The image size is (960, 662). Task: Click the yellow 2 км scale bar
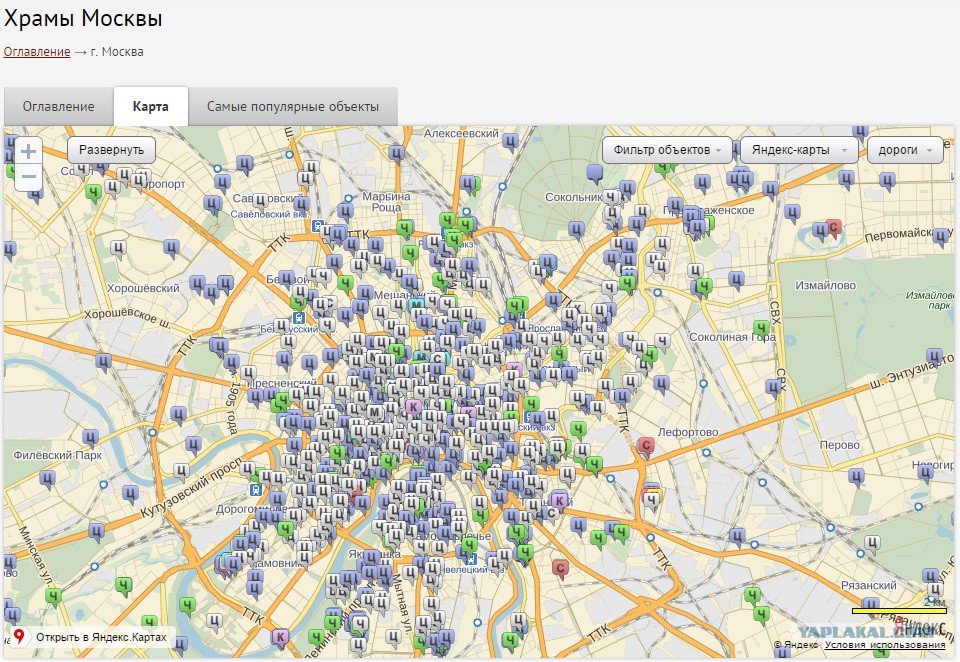coord(899,611)
